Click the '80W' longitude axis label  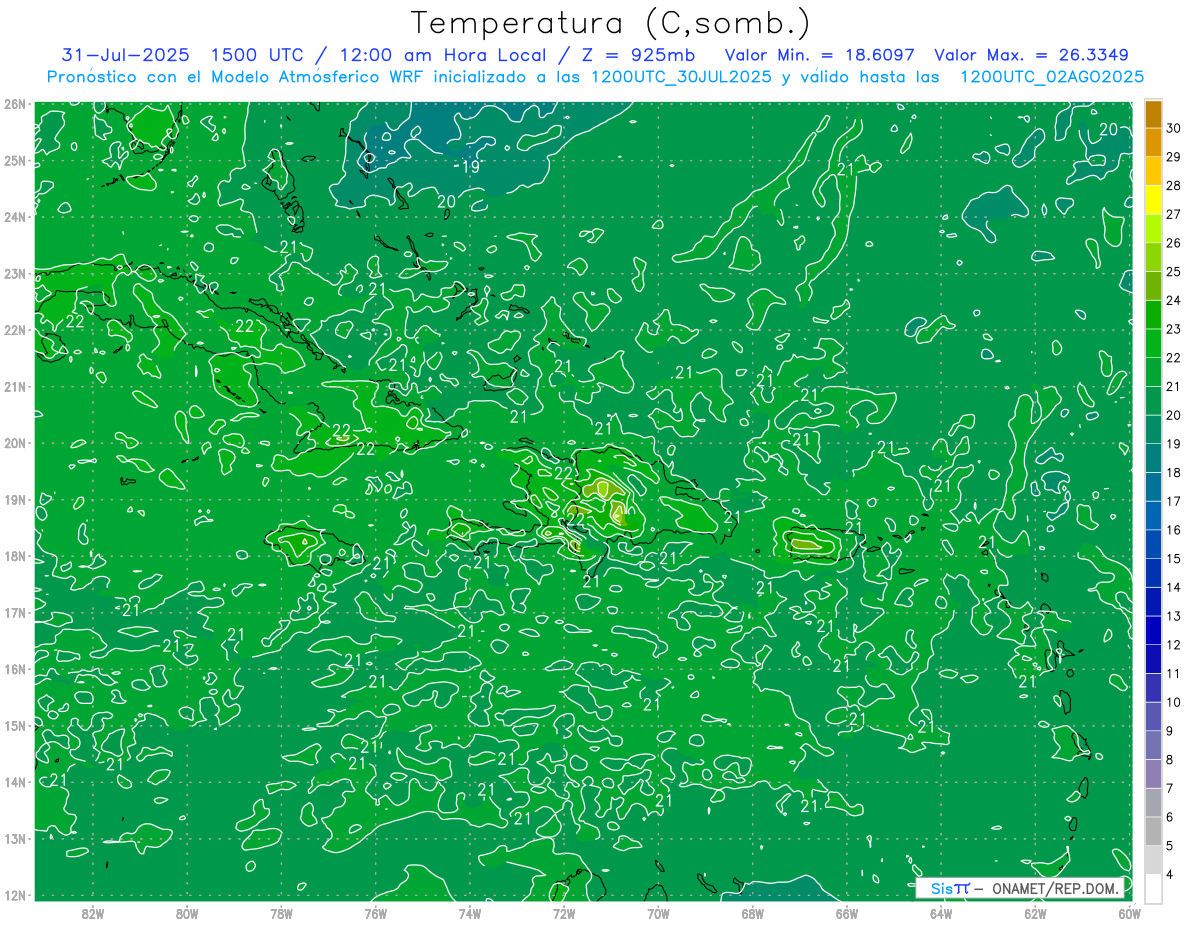tap(187, 913)
